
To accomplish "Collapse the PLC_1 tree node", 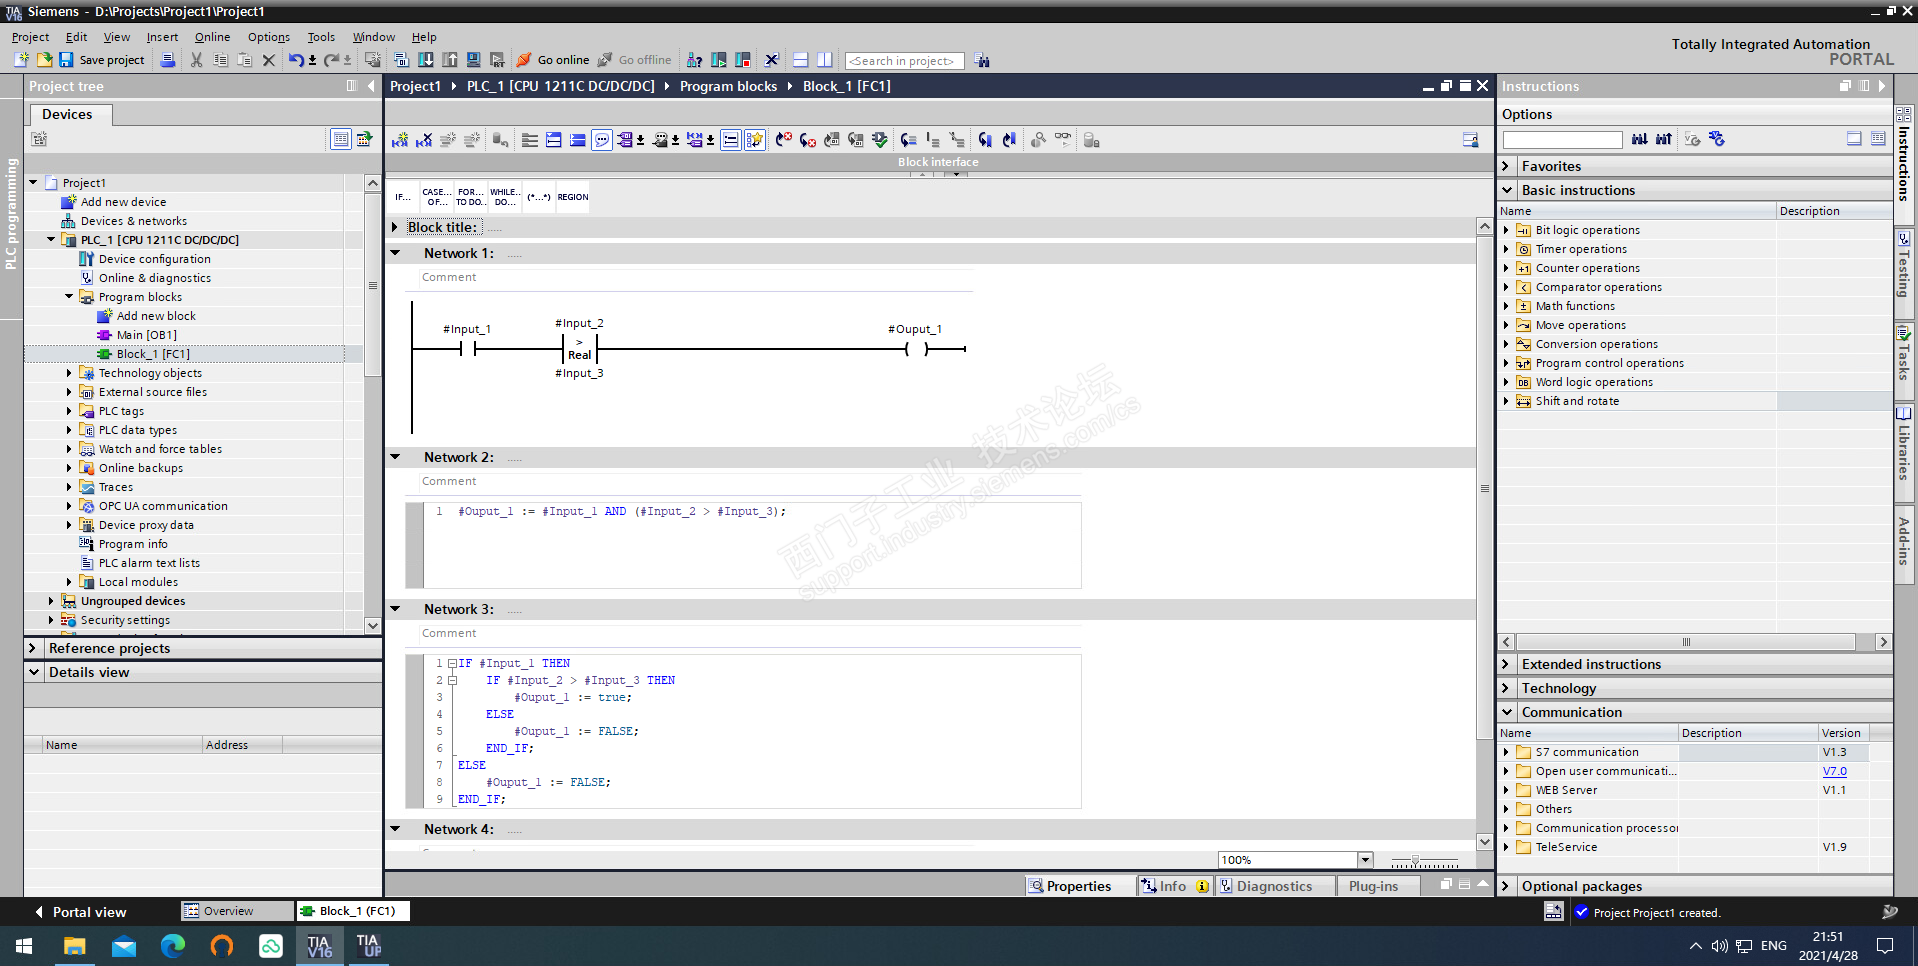I will click(51, 240).
